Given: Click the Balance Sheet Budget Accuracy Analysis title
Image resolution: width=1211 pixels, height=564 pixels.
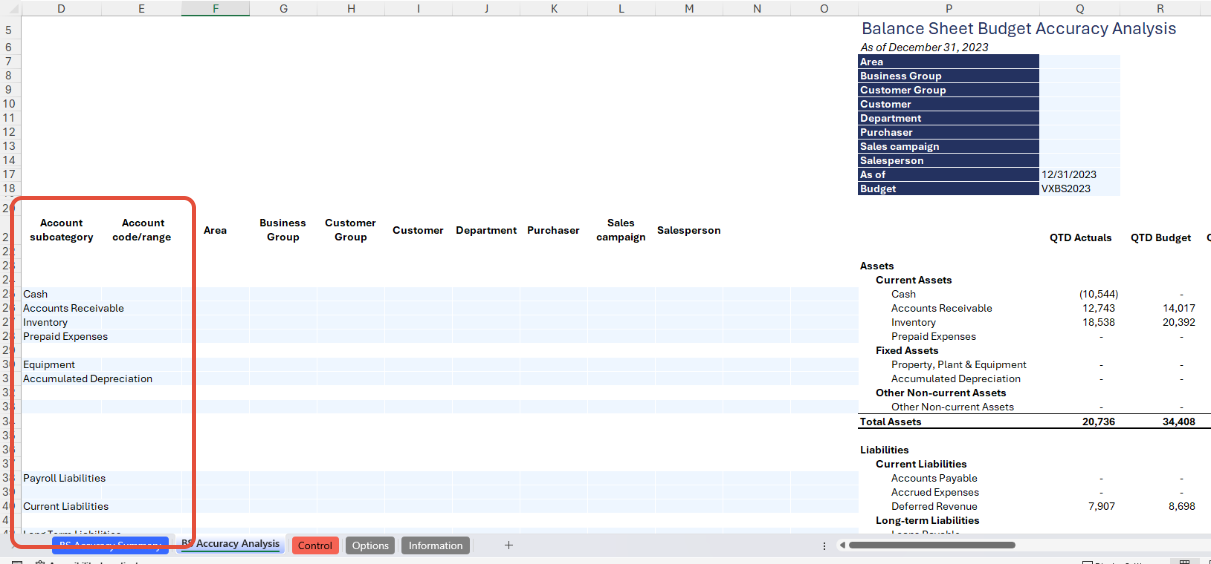Looking at the screenshot, I should (x=1018, y=29).
